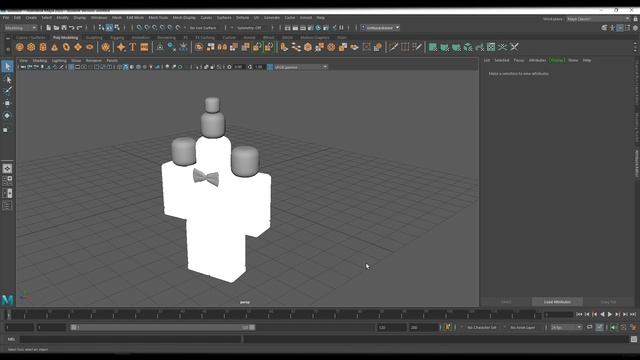Image resolution: width=640 pixels, height=360 pixels.
Task: Click the SVG shelf icon
Action: tap(144, 47)
